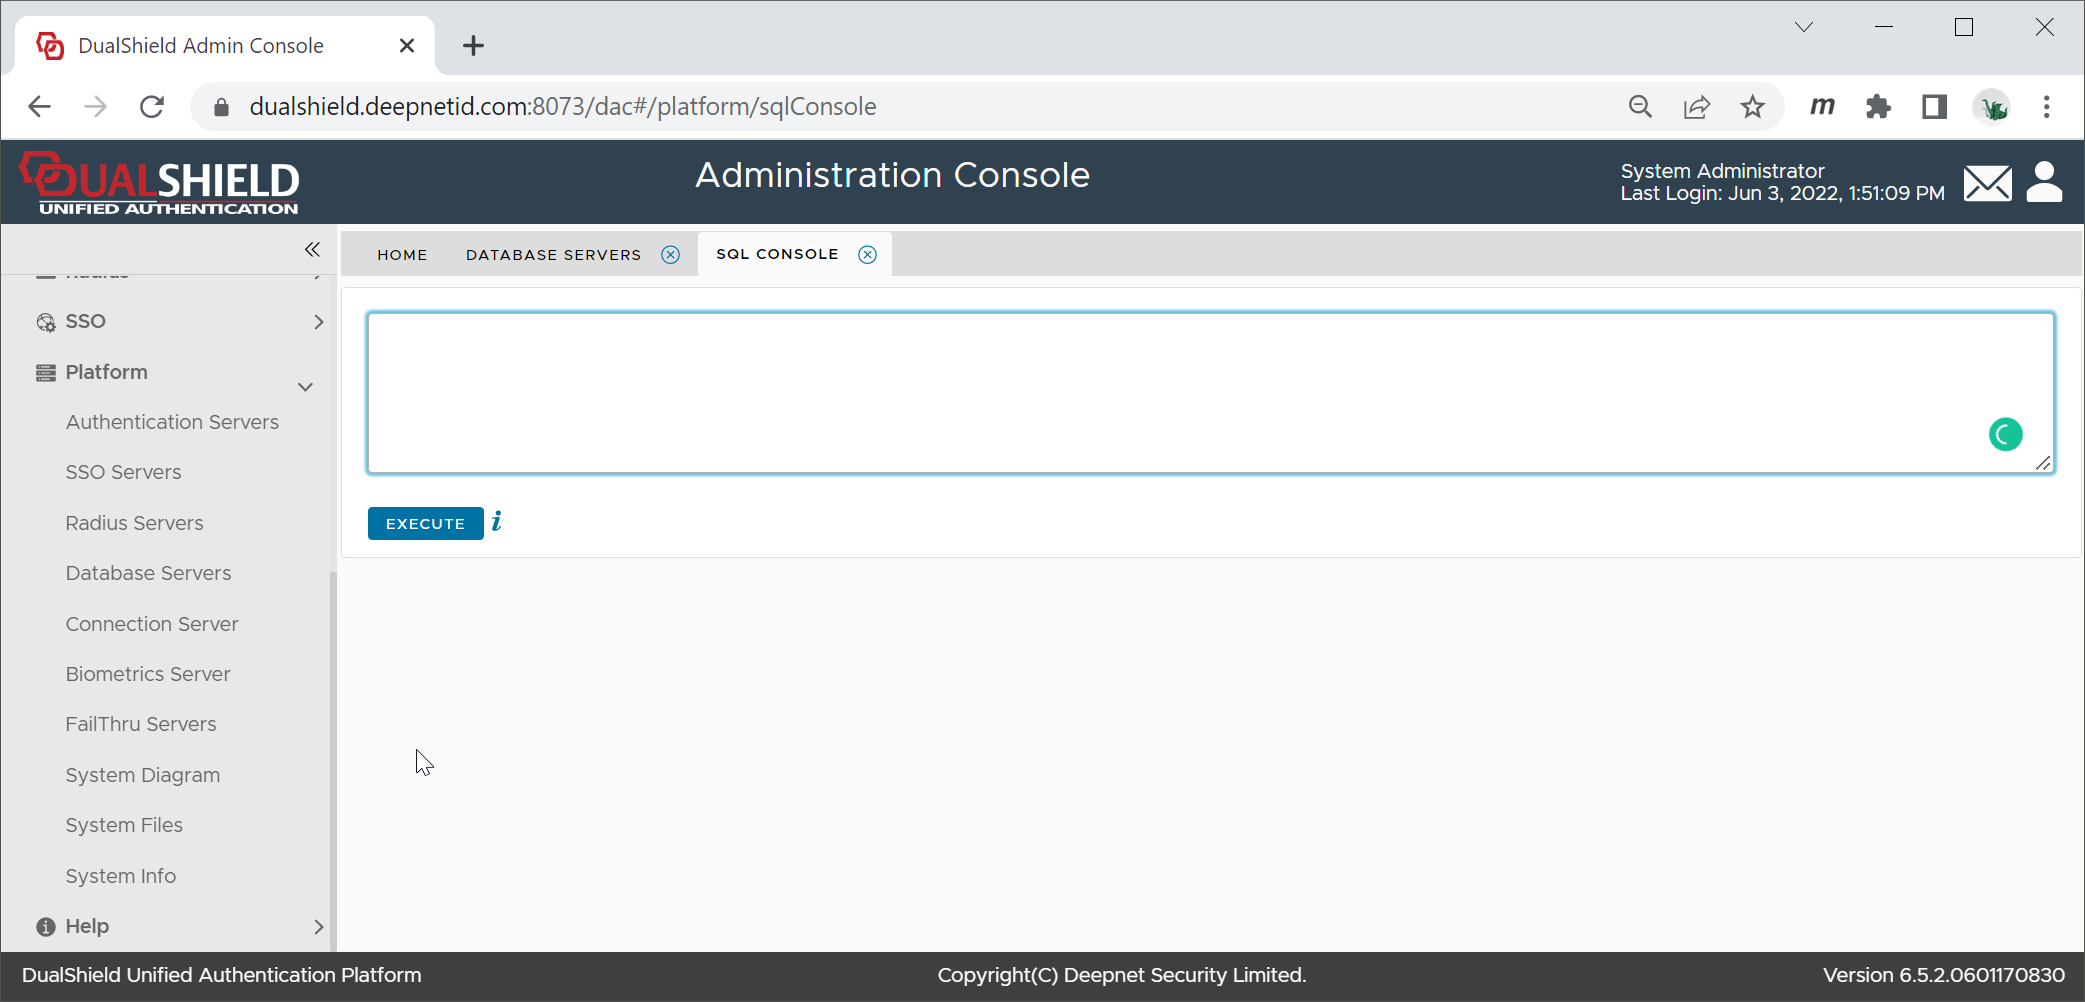Viewport: 2085px width, 1002px height.
Task: Close the Database Servers tab
Action: [x=671, y=255]
